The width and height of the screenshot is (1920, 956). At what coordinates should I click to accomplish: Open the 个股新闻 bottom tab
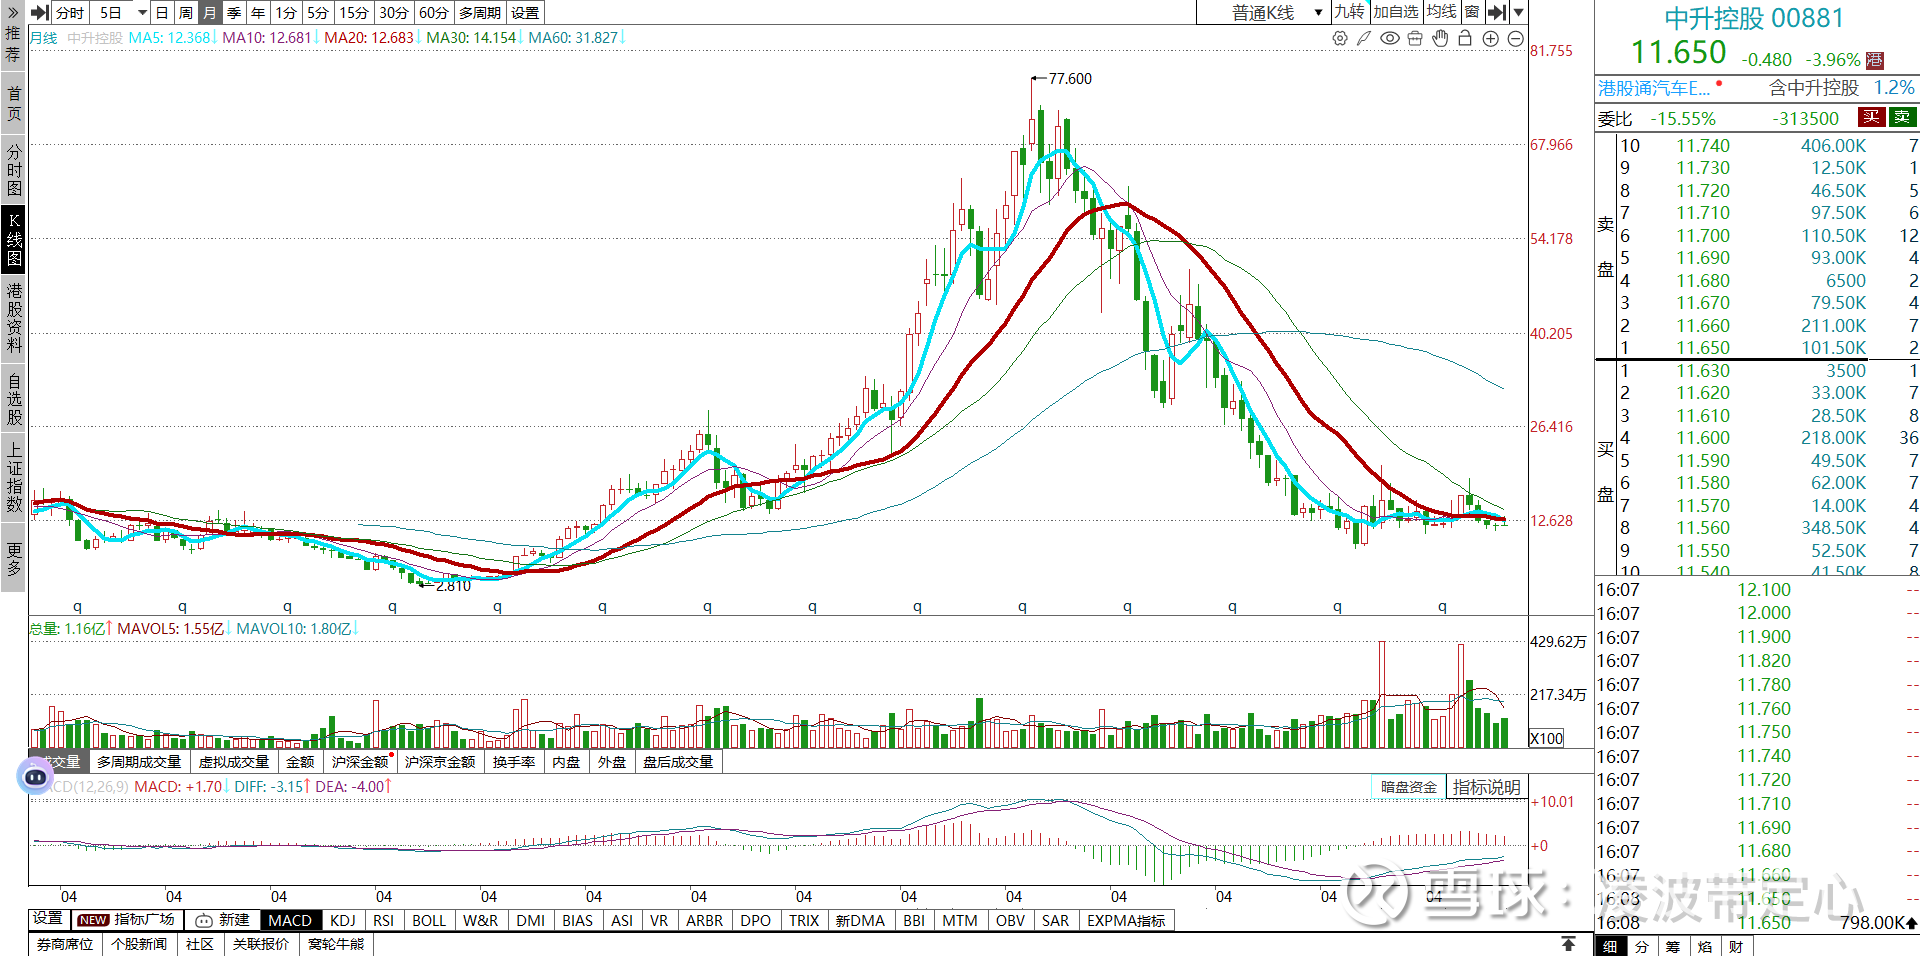pyautogui.click(x=139, y=944)
